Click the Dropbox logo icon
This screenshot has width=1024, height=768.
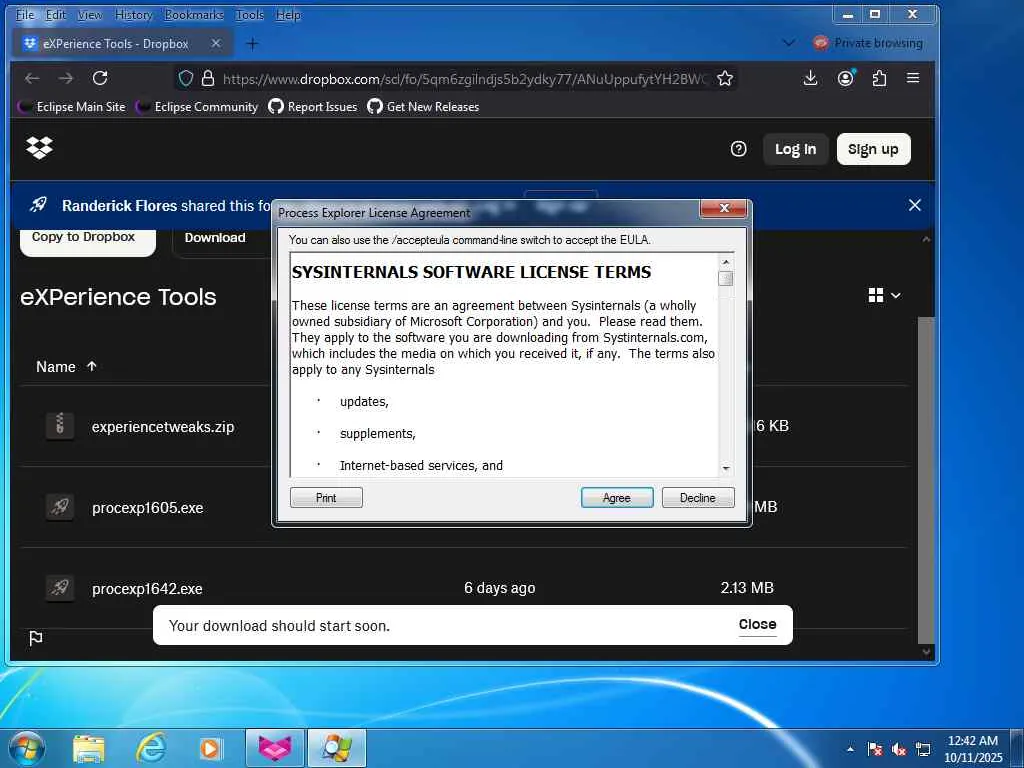click(x=39, y=148)
